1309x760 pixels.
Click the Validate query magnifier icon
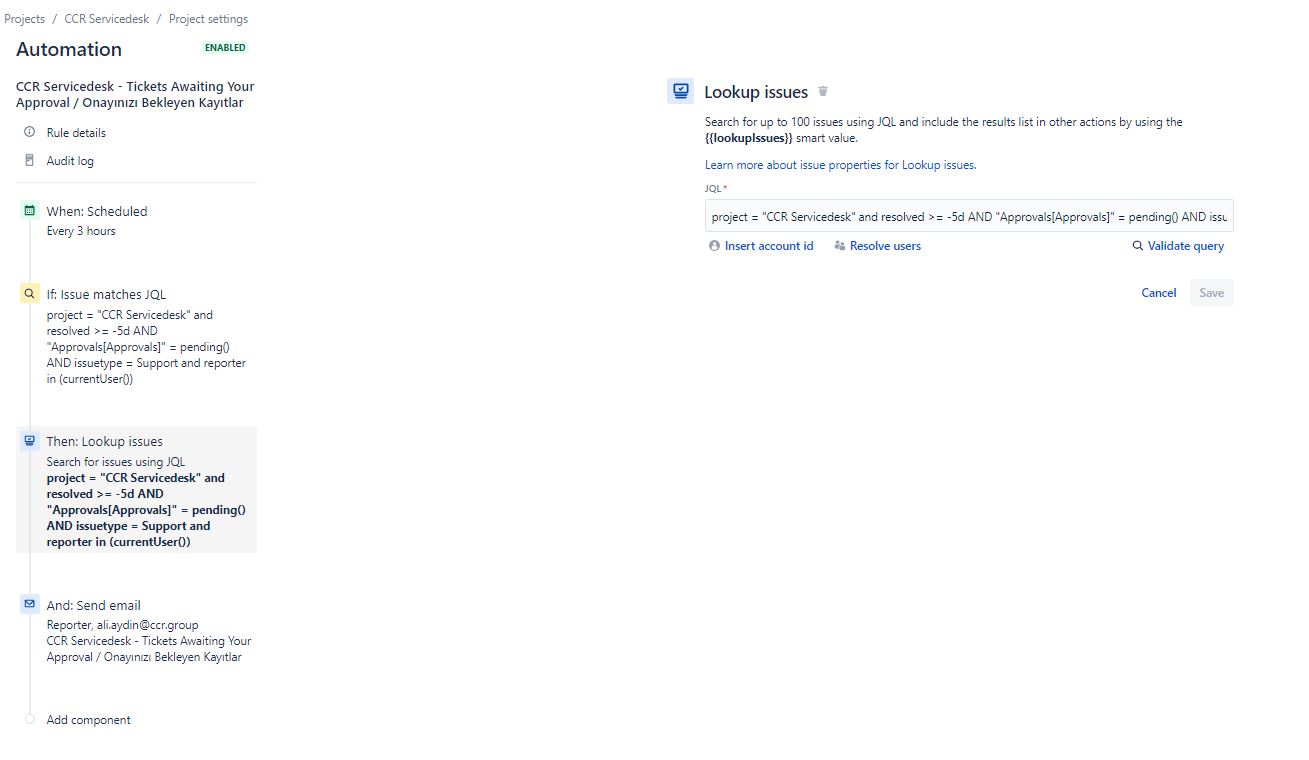1137,246
